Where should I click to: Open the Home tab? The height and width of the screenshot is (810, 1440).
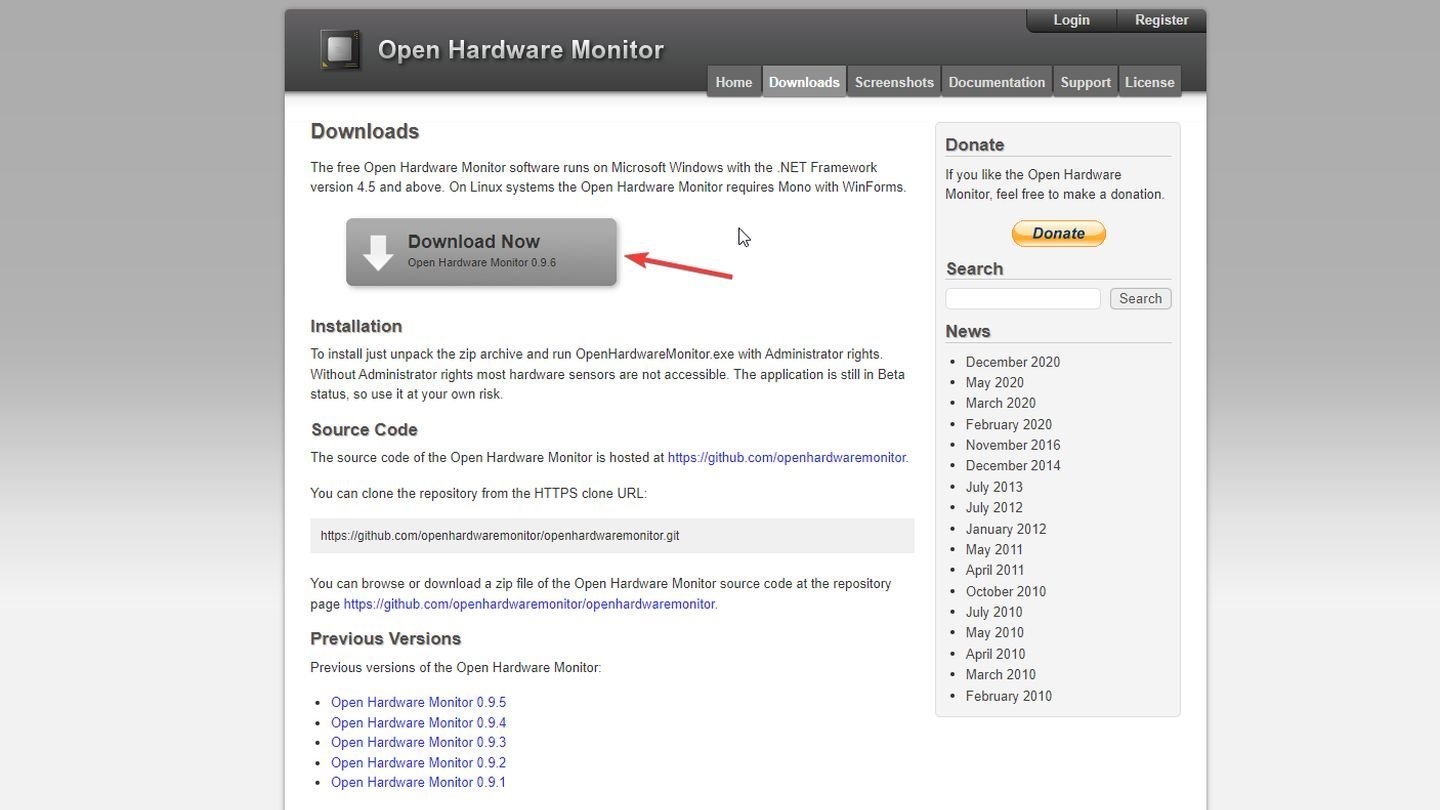[x=733, y=82]
